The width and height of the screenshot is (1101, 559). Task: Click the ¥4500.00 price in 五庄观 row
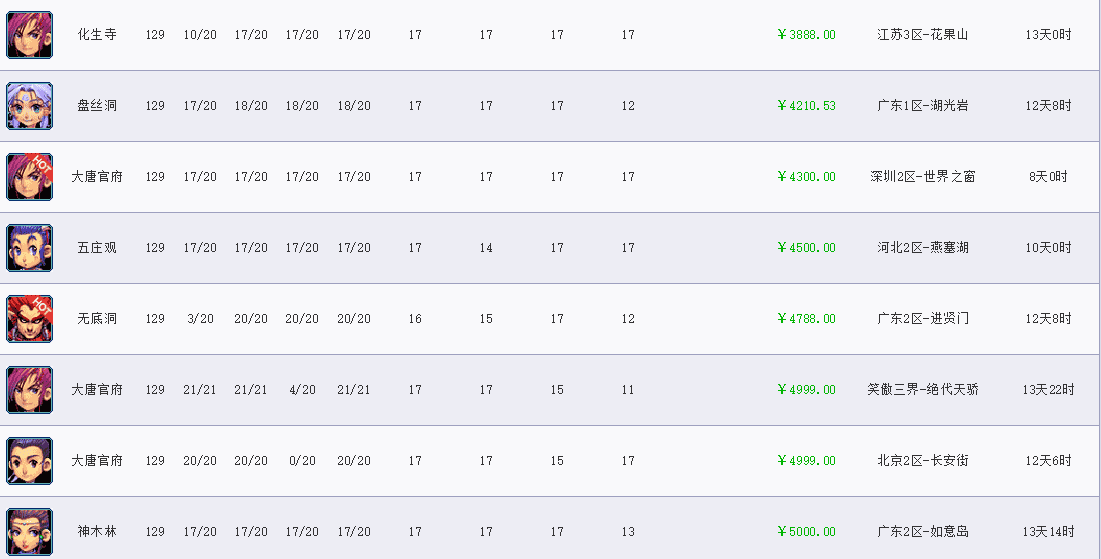coord(806,247)
